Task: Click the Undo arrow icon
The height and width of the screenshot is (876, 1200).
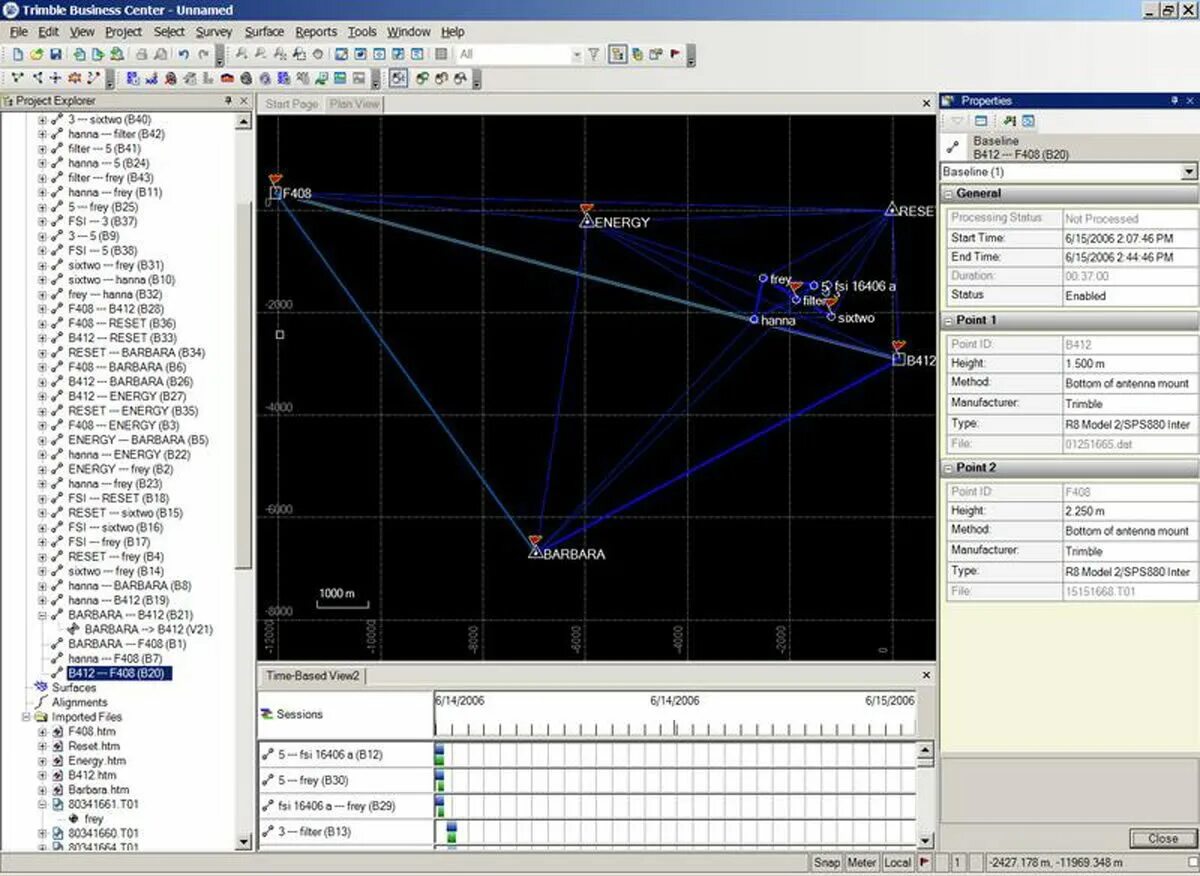Action: pos(184,54)
